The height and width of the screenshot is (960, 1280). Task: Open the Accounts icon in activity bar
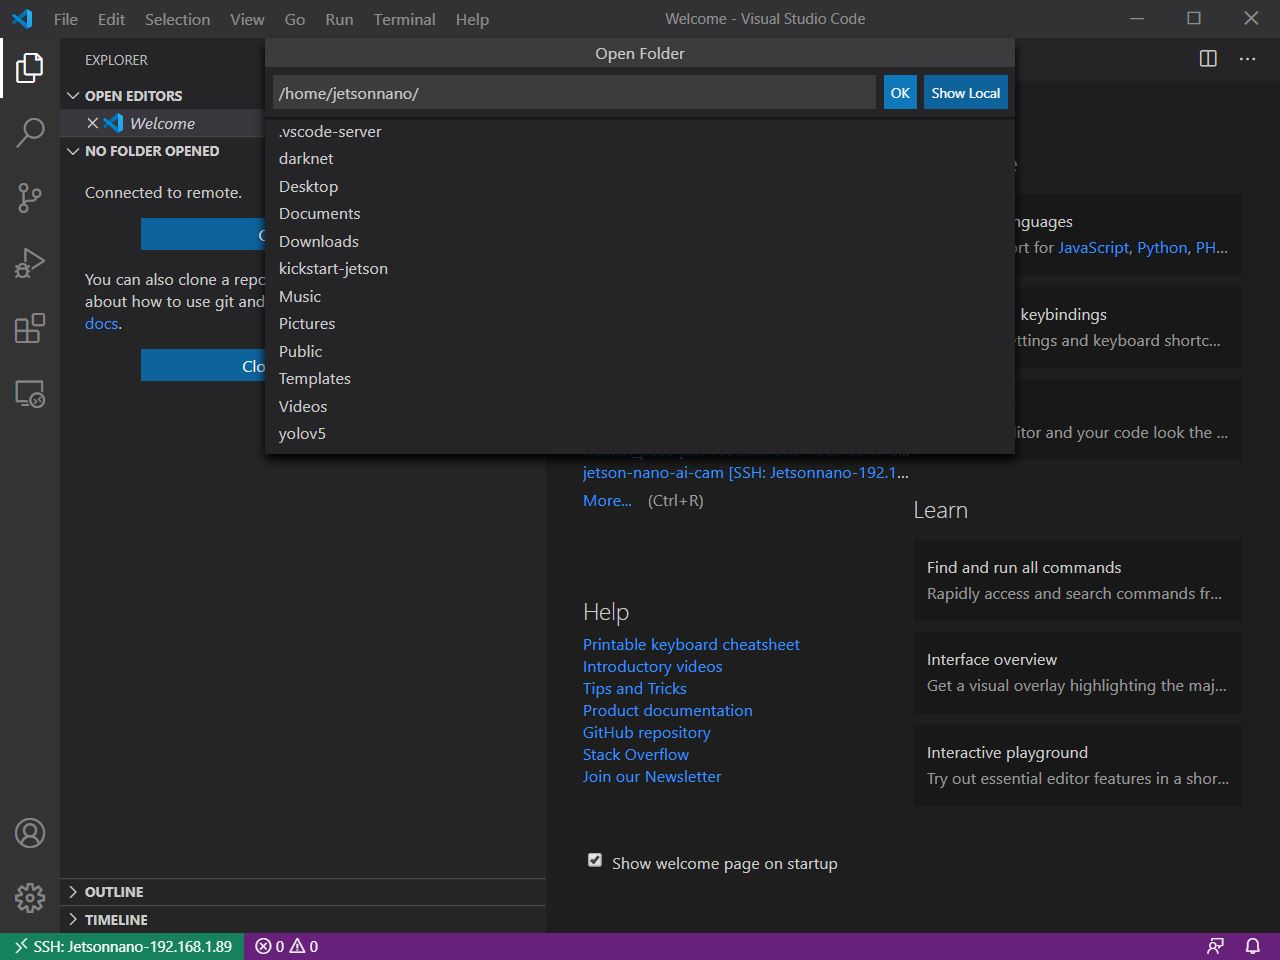tap(30, 833)
